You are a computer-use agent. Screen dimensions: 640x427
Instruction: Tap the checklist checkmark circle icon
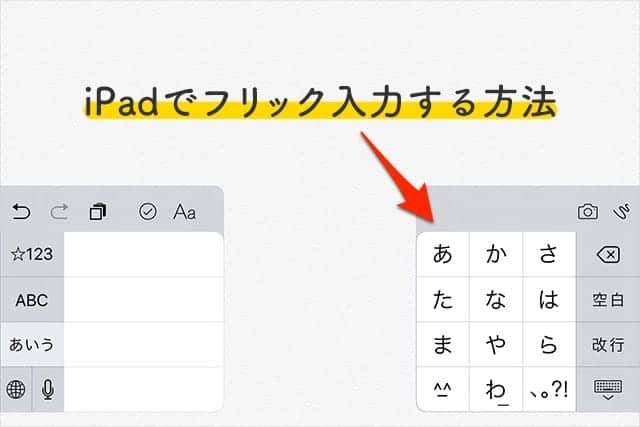point(148,212)
